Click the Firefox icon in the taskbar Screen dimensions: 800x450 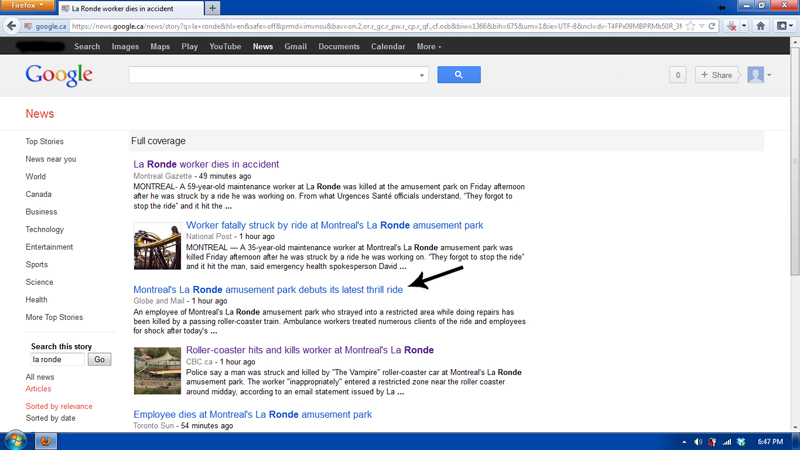point(46,441)
